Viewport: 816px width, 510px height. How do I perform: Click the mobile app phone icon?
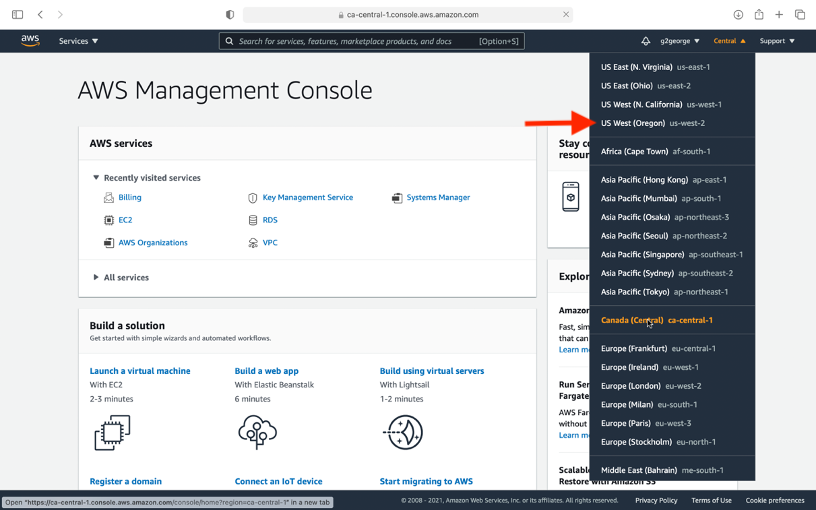point(570,197)
